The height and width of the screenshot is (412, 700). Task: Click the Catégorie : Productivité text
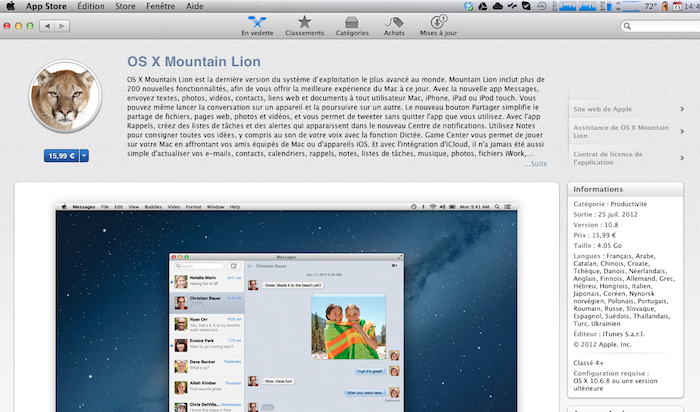point(610,204)
